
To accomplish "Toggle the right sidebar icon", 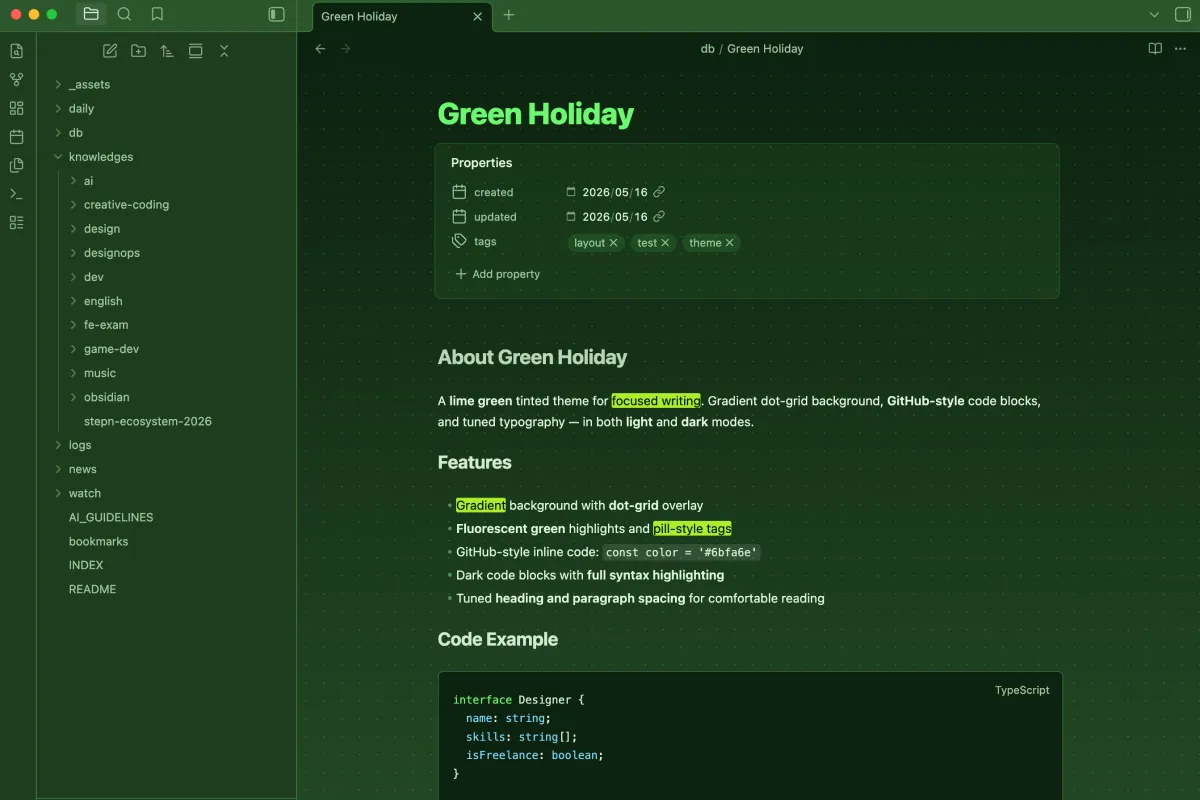I will click(x=1183, y=14).
